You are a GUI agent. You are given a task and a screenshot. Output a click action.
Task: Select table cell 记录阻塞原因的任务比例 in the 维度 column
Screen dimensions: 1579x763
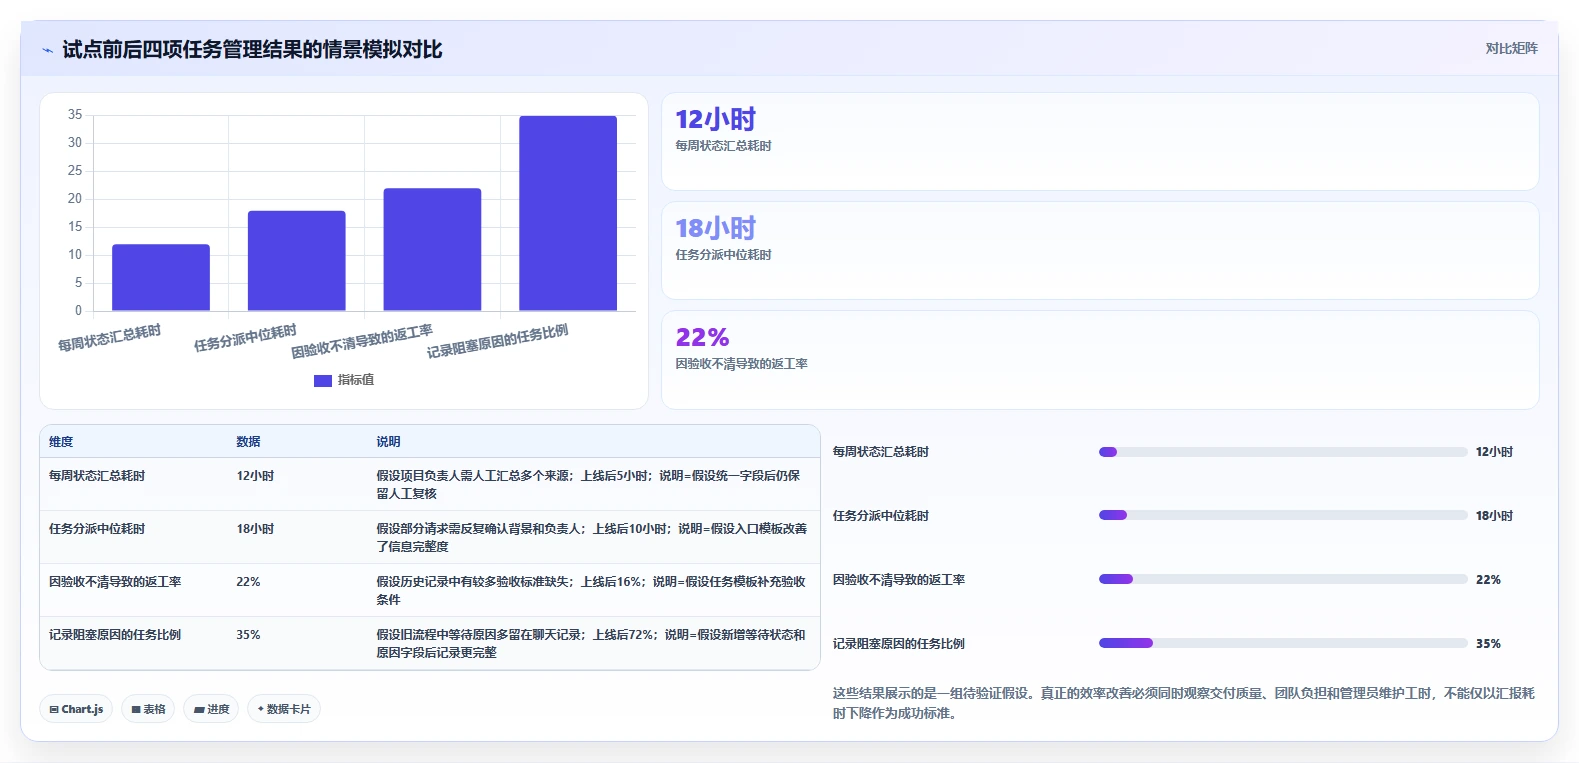[x=115, y=635]
